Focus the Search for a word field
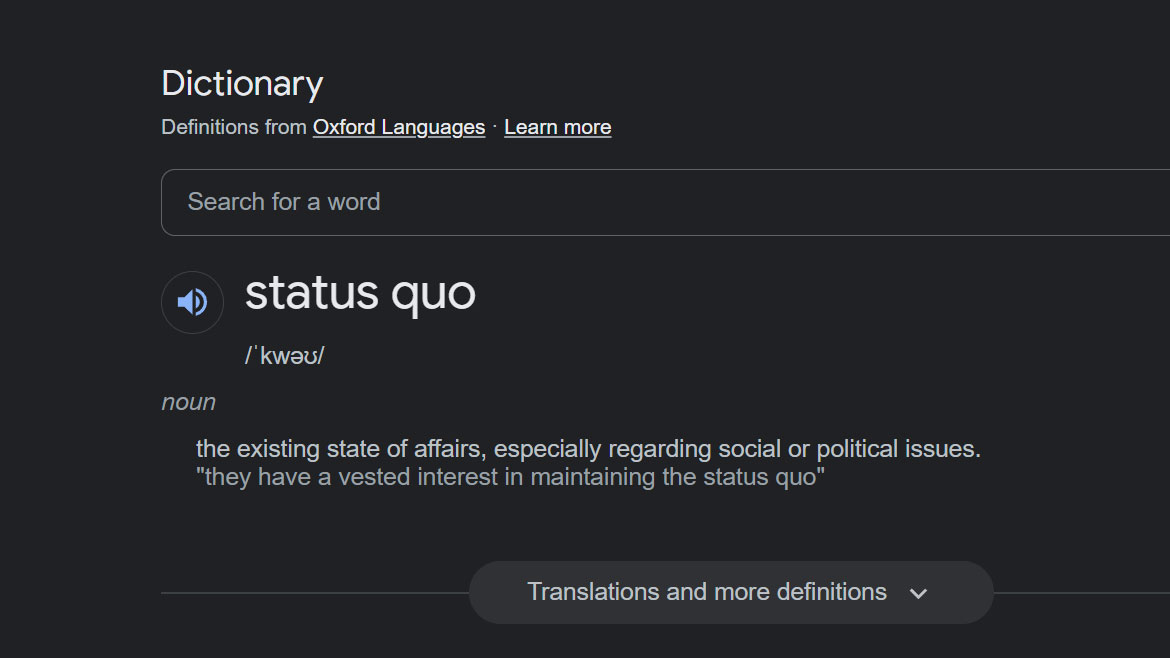Image resolution: width=1170 pixels, height=658 pixels. tap(660, 202)
